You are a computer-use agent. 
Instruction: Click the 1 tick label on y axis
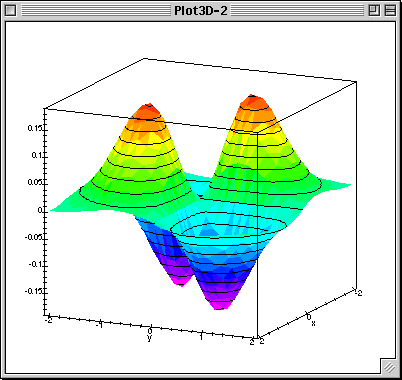click(201, 337)
